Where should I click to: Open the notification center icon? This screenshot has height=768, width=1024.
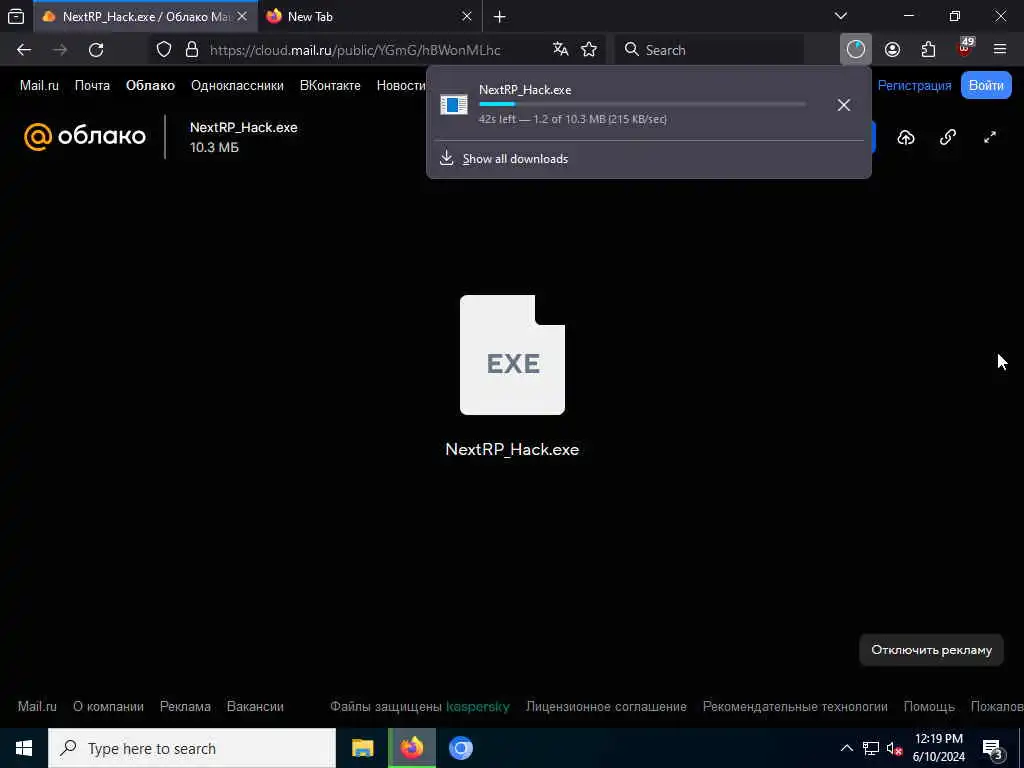coord(993,749)
